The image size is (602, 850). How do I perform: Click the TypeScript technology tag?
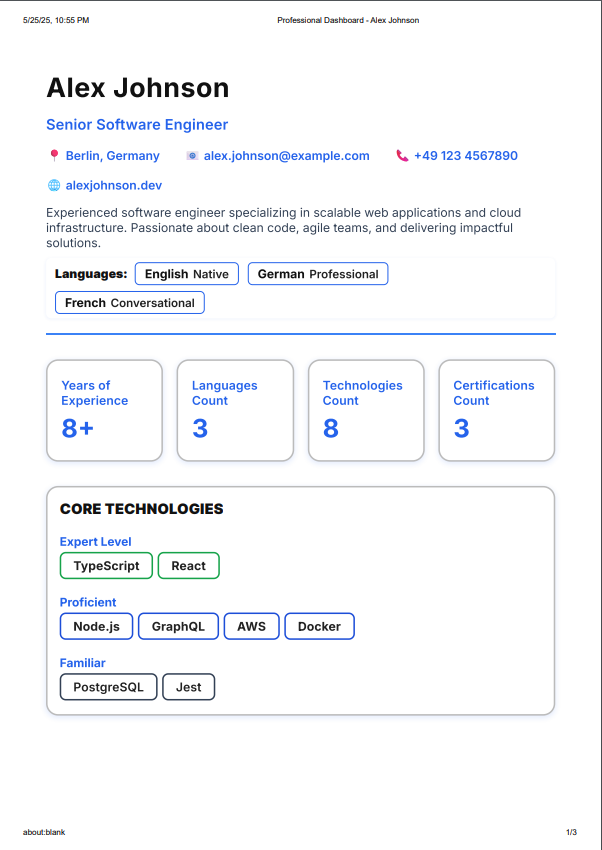coord(106,565)
